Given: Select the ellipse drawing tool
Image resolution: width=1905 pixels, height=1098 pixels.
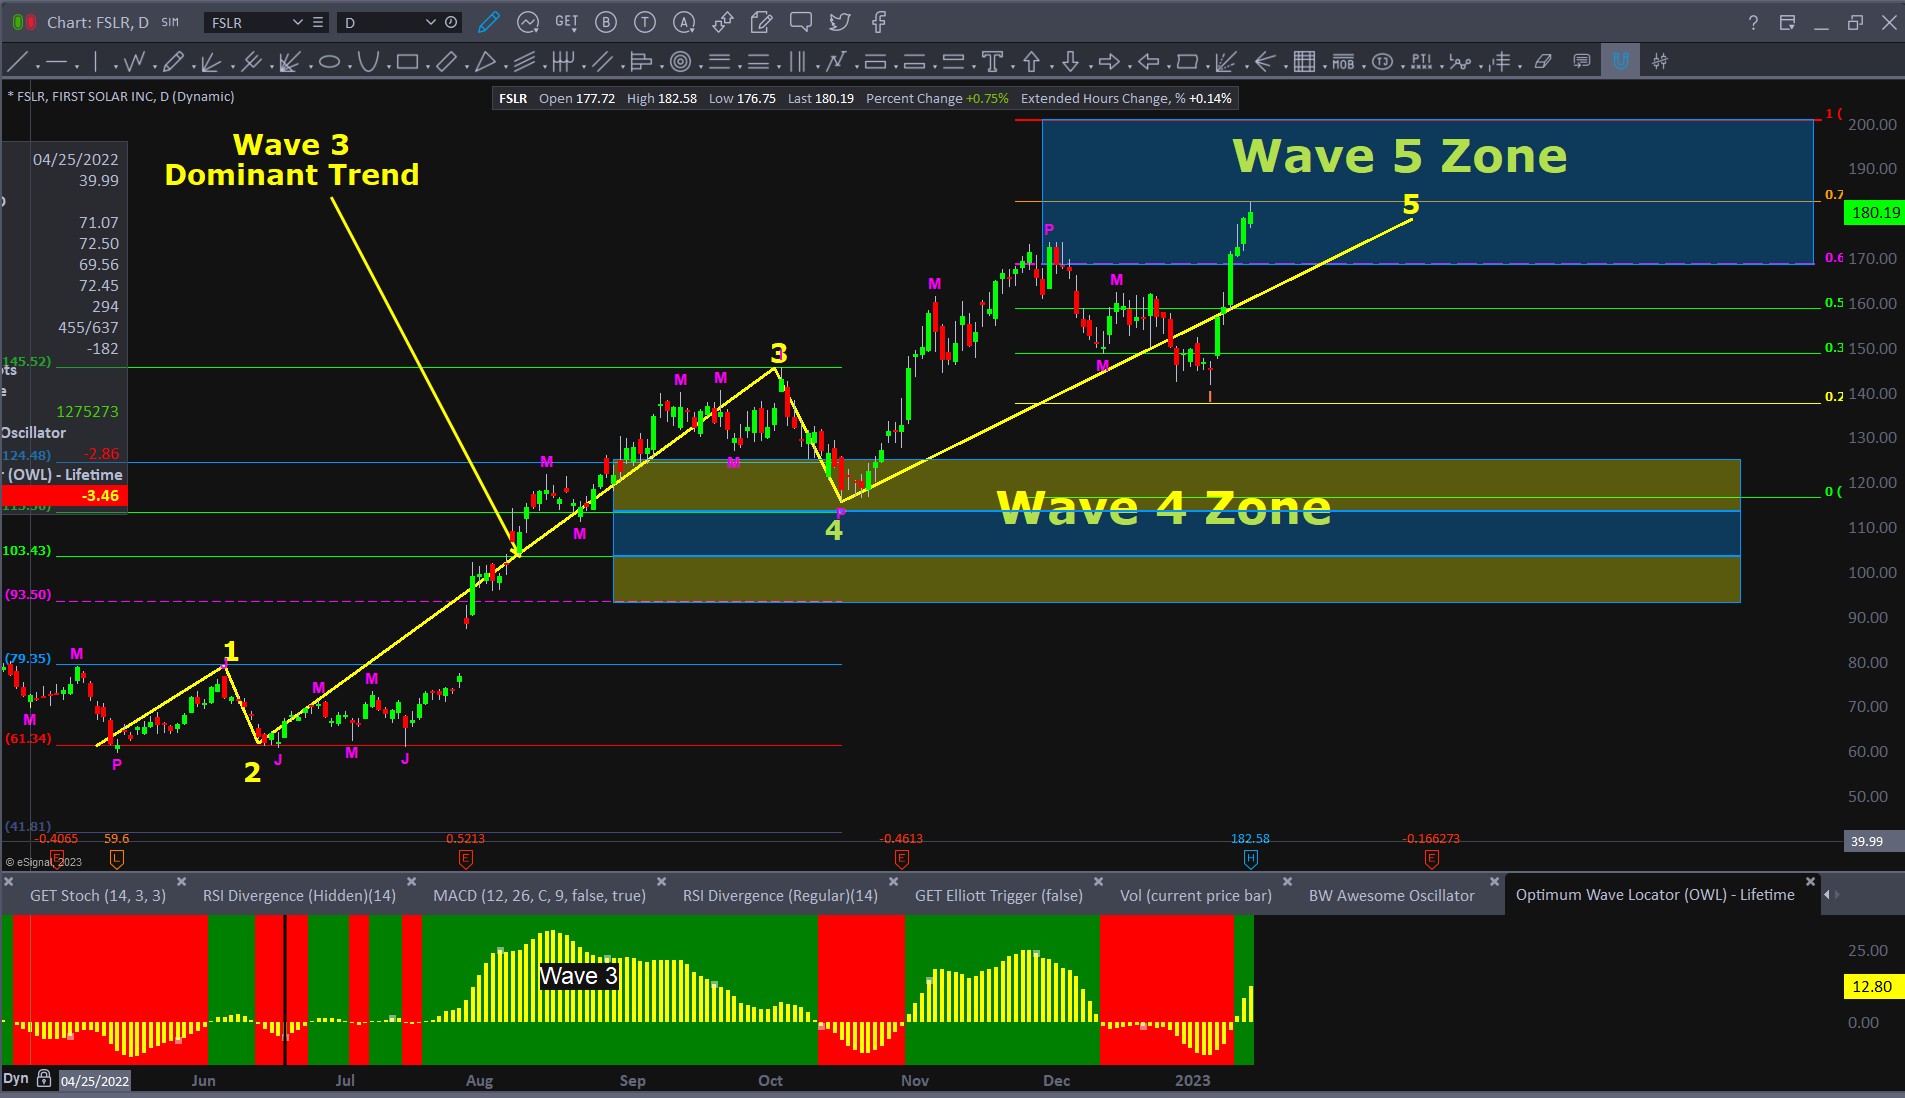Looking at the screenshot, I should point(329,62).
